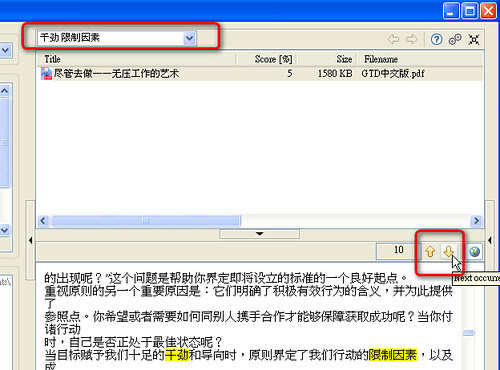500x370 pixels.
Task: Click the PDF icon of the result row
Action: (46, 73)
